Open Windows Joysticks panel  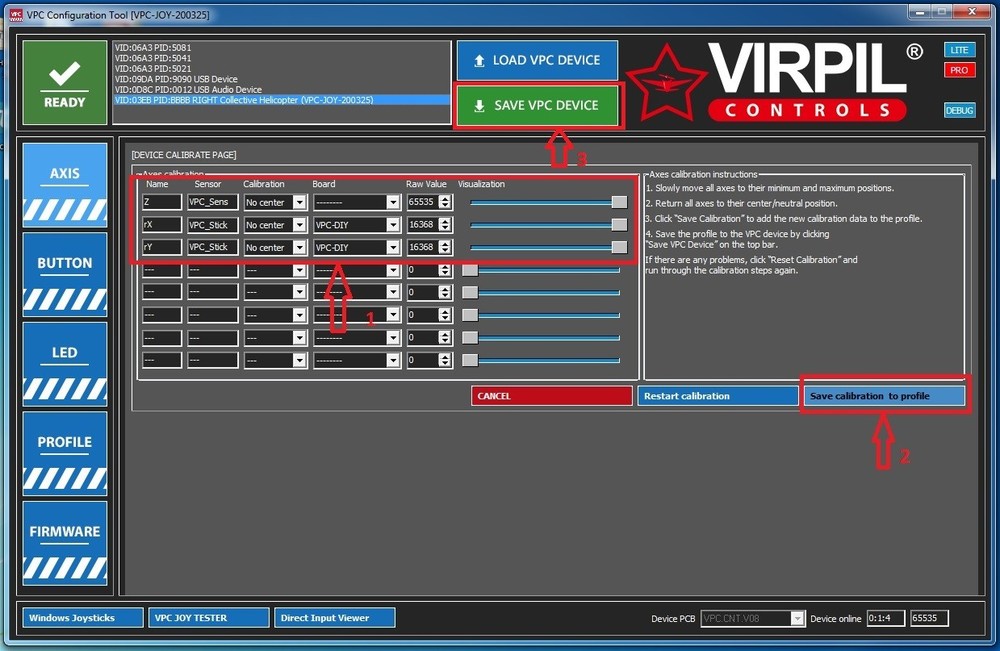[x=83, y=618]
